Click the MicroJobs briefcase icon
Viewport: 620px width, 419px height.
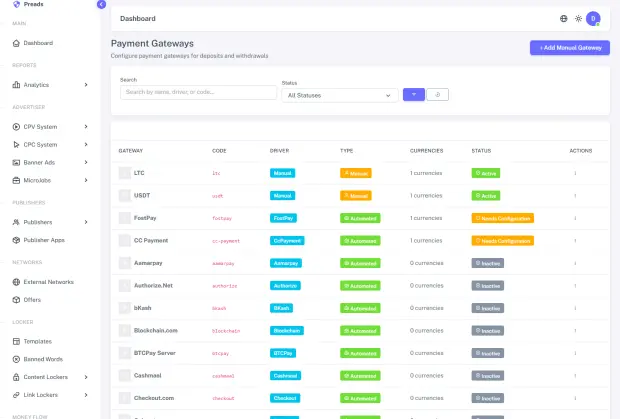pyautogui.click(x=16, y=180)
